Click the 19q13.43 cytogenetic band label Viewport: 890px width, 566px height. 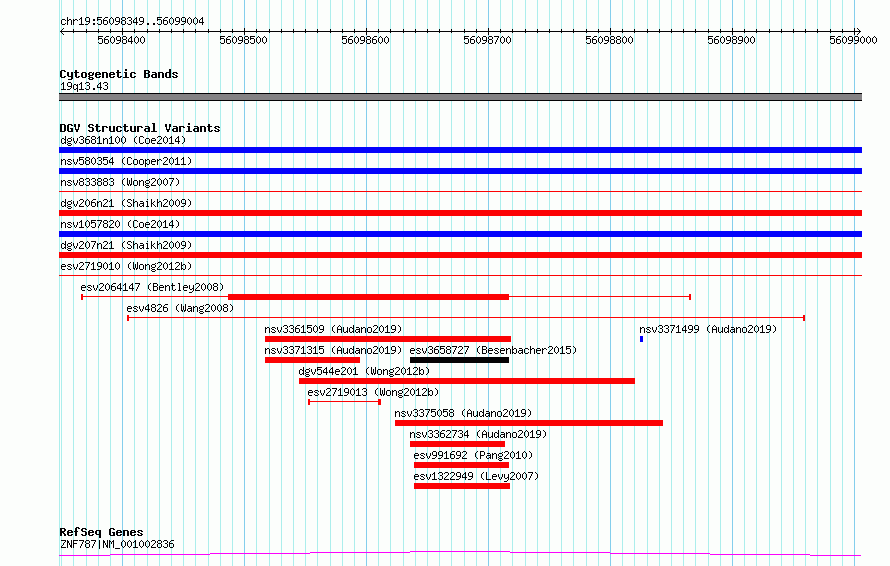(x=84, y=86)
